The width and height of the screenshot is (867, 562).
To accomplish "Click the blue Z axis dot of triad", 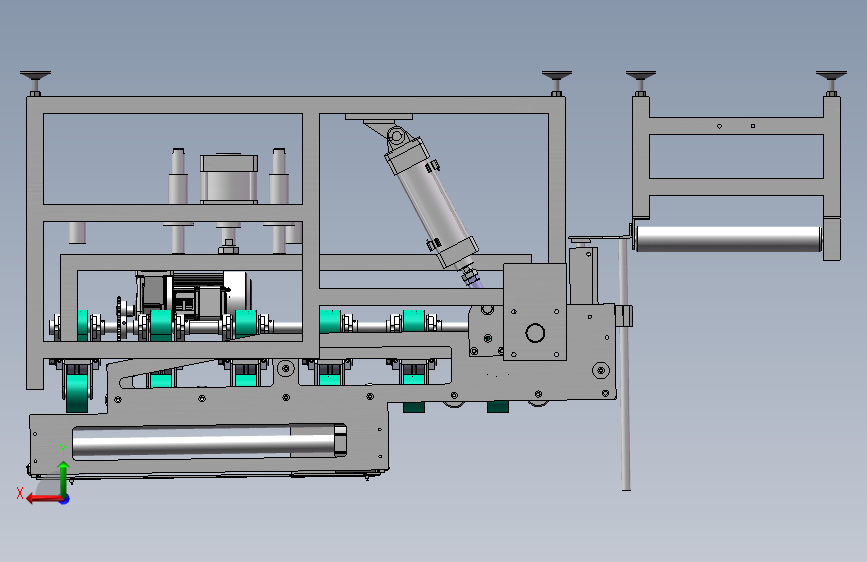I will coord(65,499).
